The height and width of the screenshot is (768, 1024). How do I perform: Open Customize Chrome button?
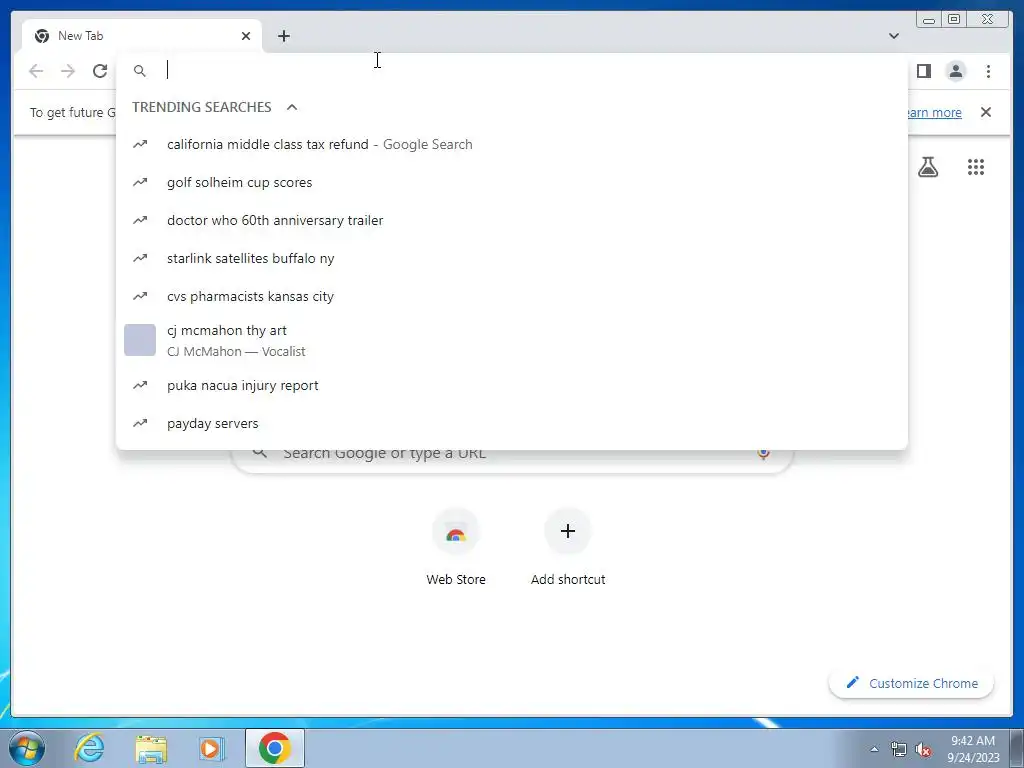click(911, 683)
